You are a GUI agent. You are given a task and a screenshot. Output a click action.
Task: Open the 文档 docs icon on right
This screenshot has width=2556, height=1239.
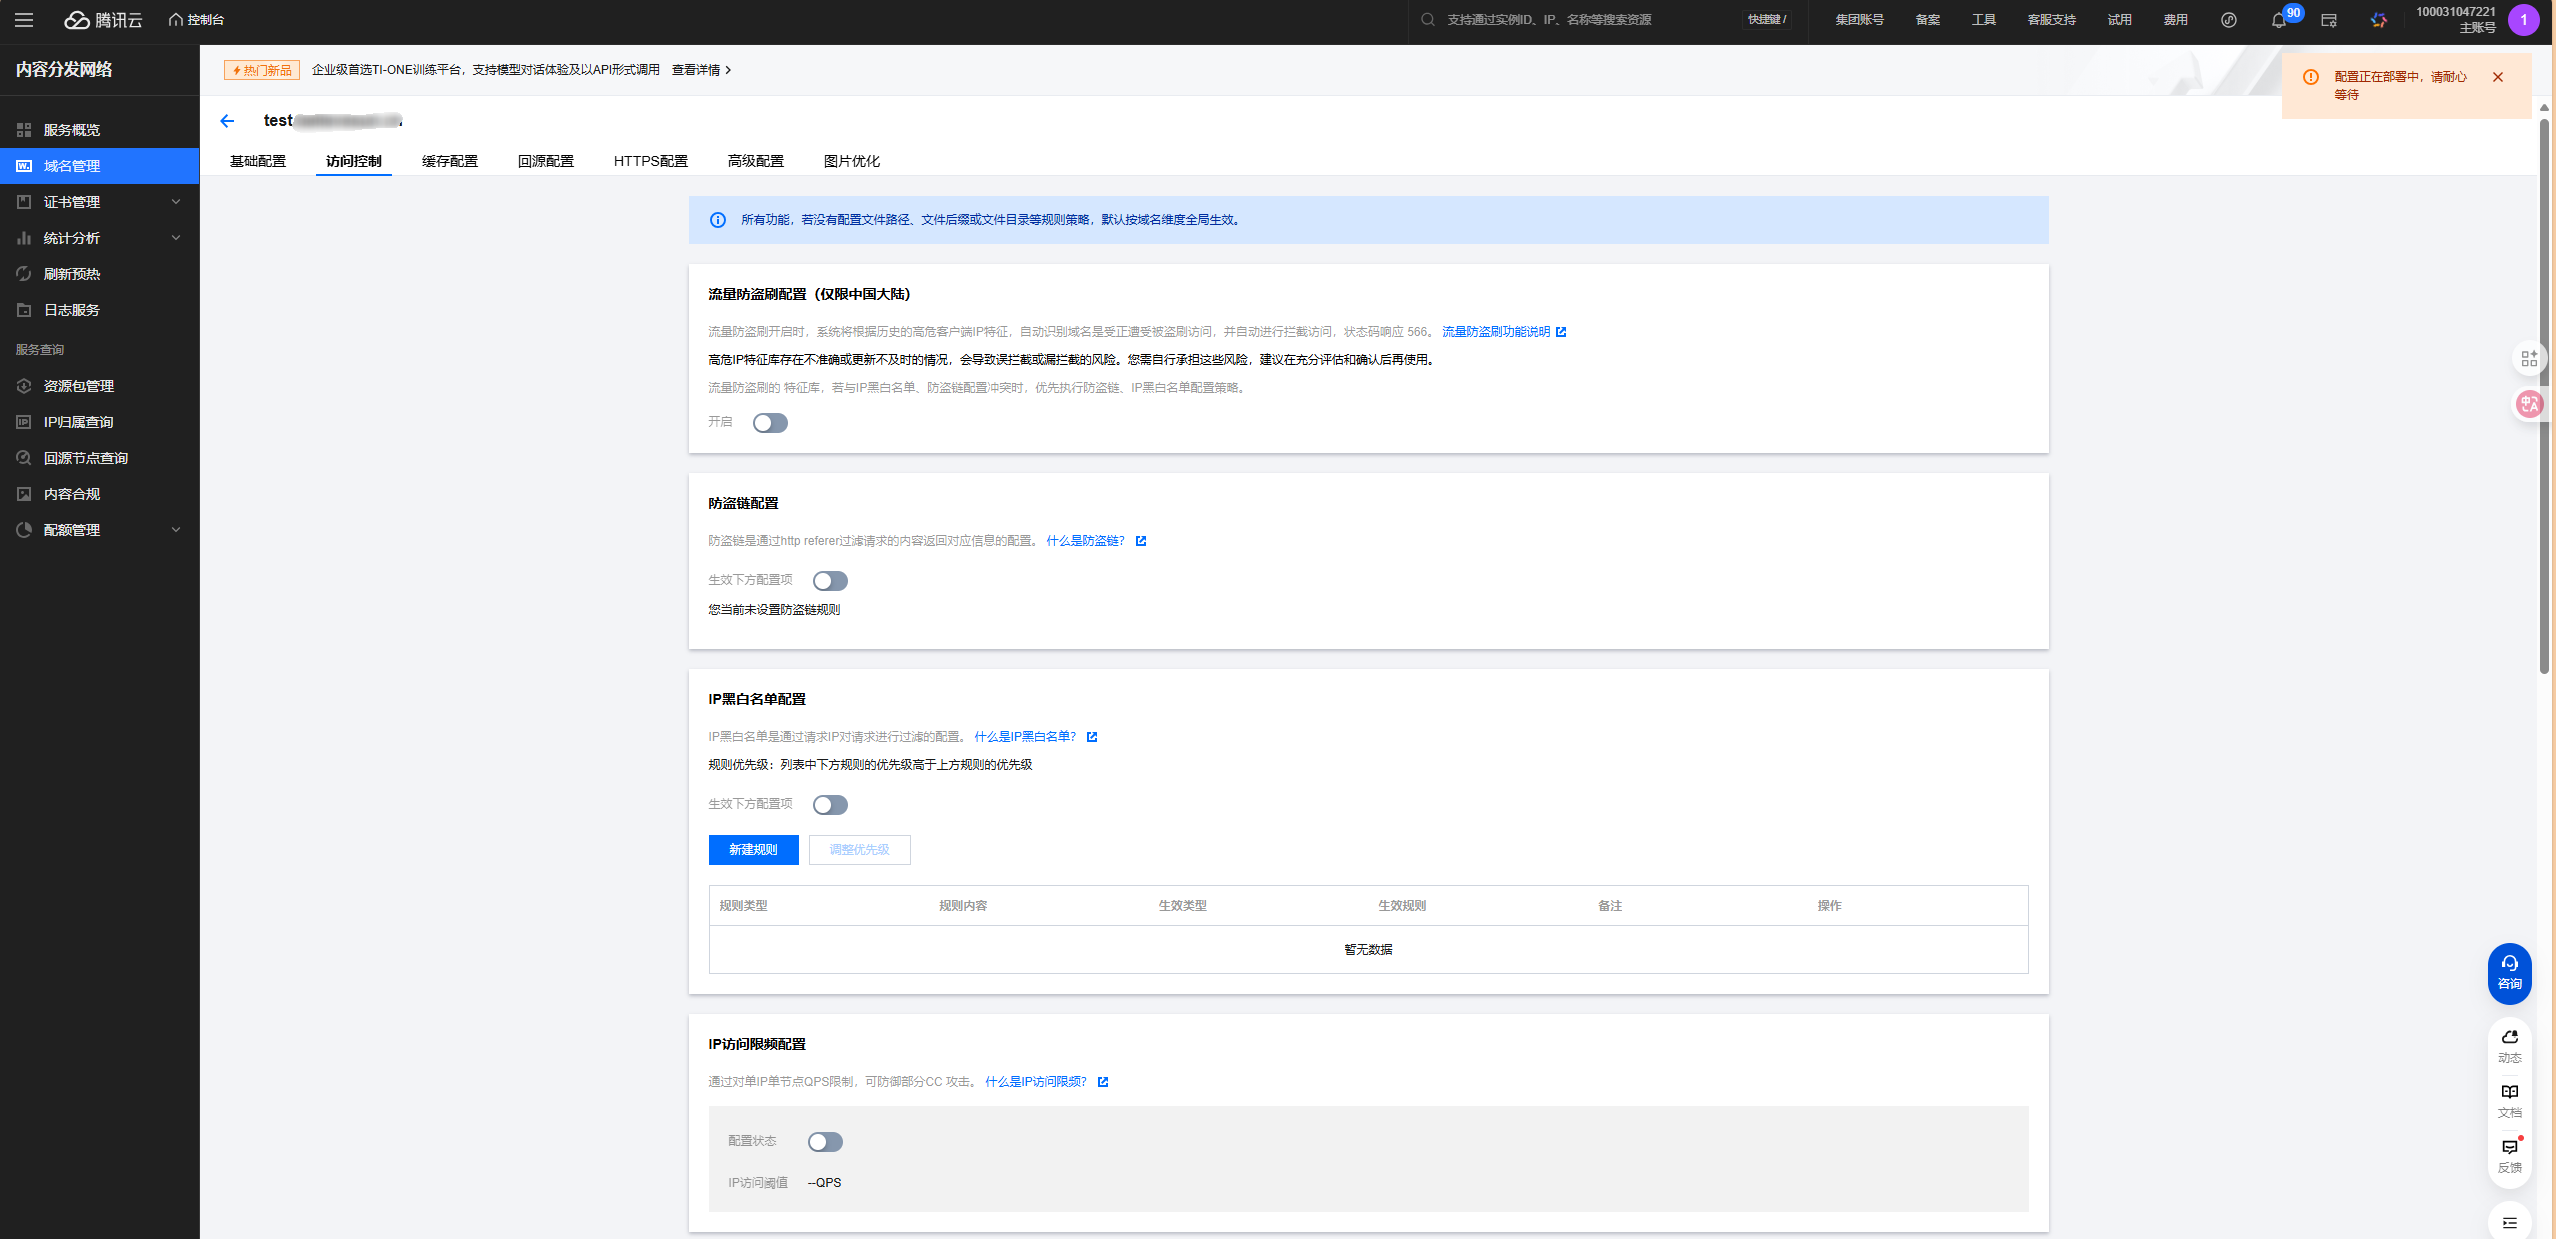[x=2509, y=1100]
